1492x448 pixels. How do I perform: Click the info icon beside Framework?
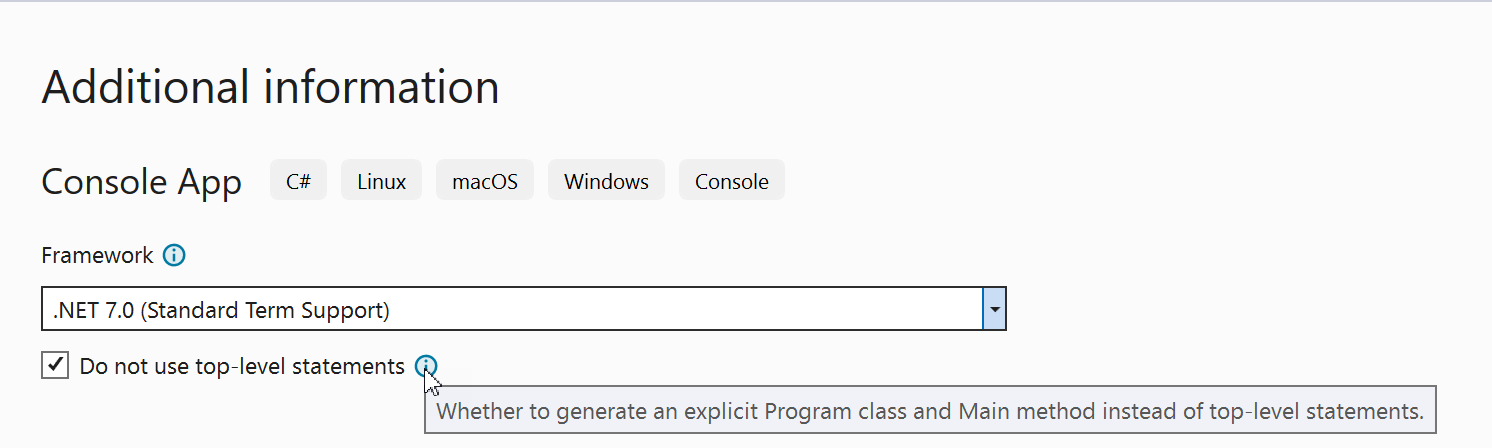click(174, 256)
